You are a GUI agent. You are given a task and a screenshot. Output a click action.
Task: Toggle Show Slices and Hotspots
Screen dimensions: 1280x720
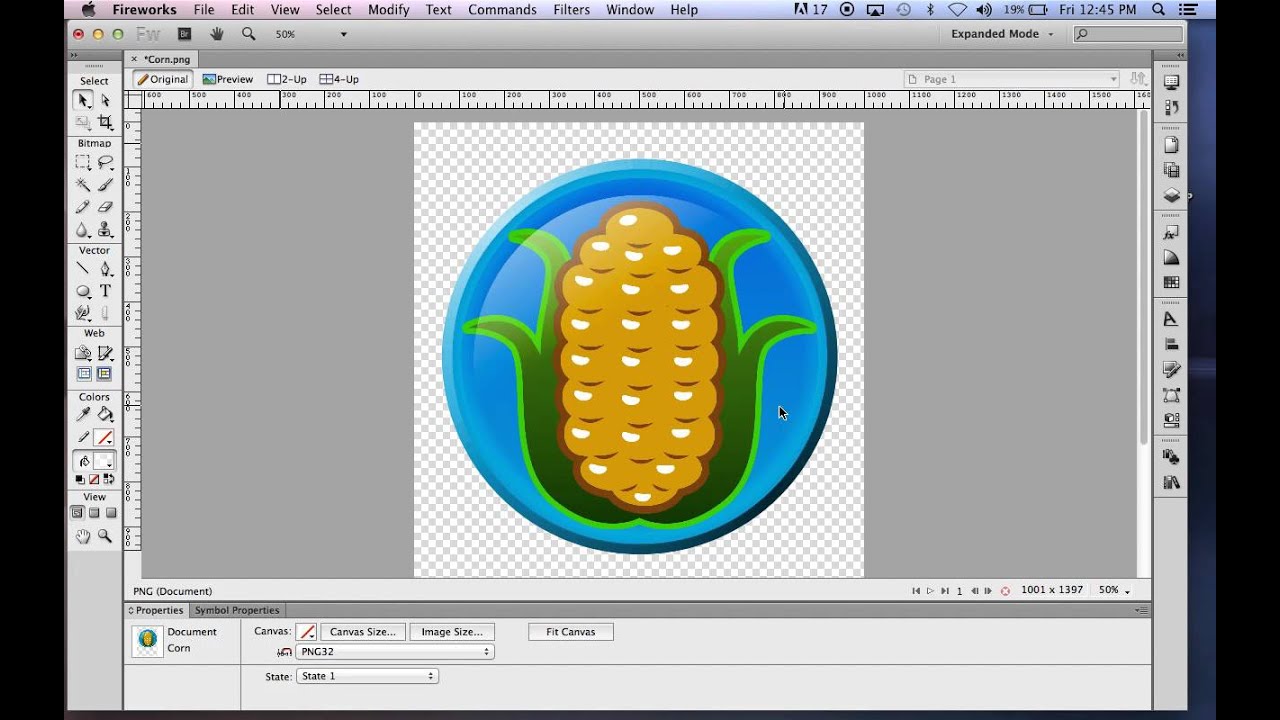pos(104,374)
